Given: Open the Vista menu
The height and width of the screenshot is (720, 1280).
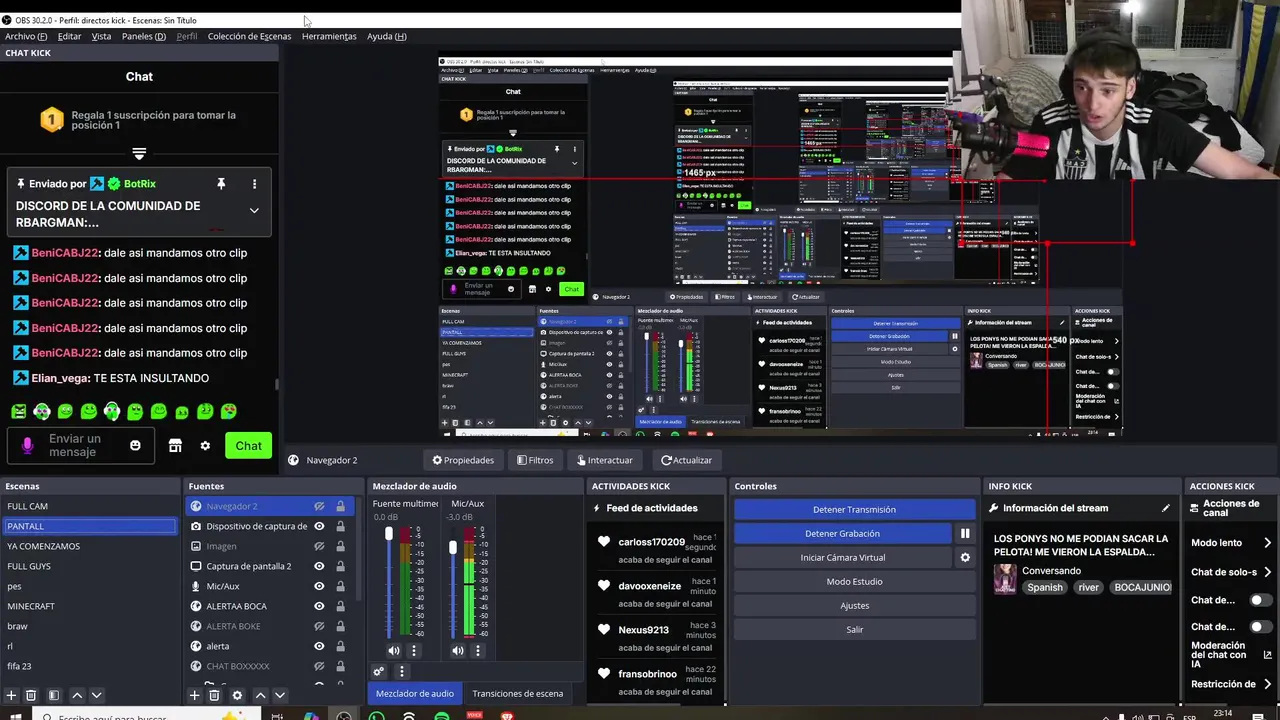Looking at the screenshot, I should (101, 36).
